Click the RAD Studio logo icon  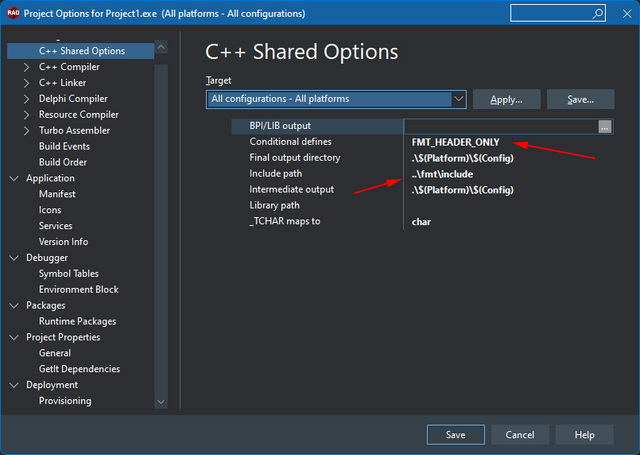13,13
